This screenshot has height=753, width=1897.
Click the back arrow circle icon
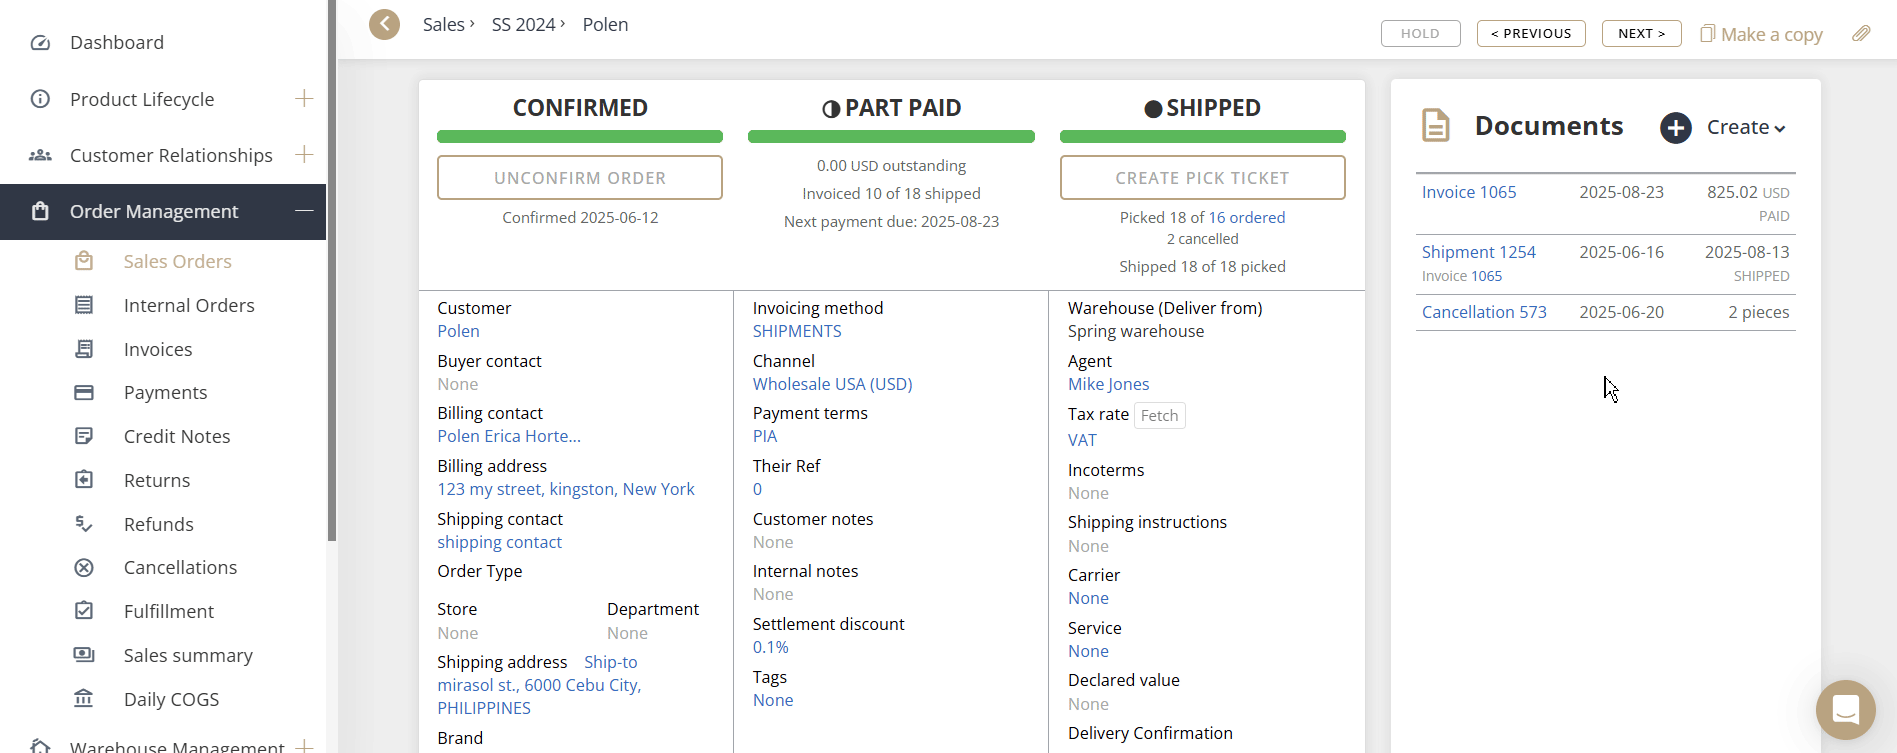pos(384,24)
